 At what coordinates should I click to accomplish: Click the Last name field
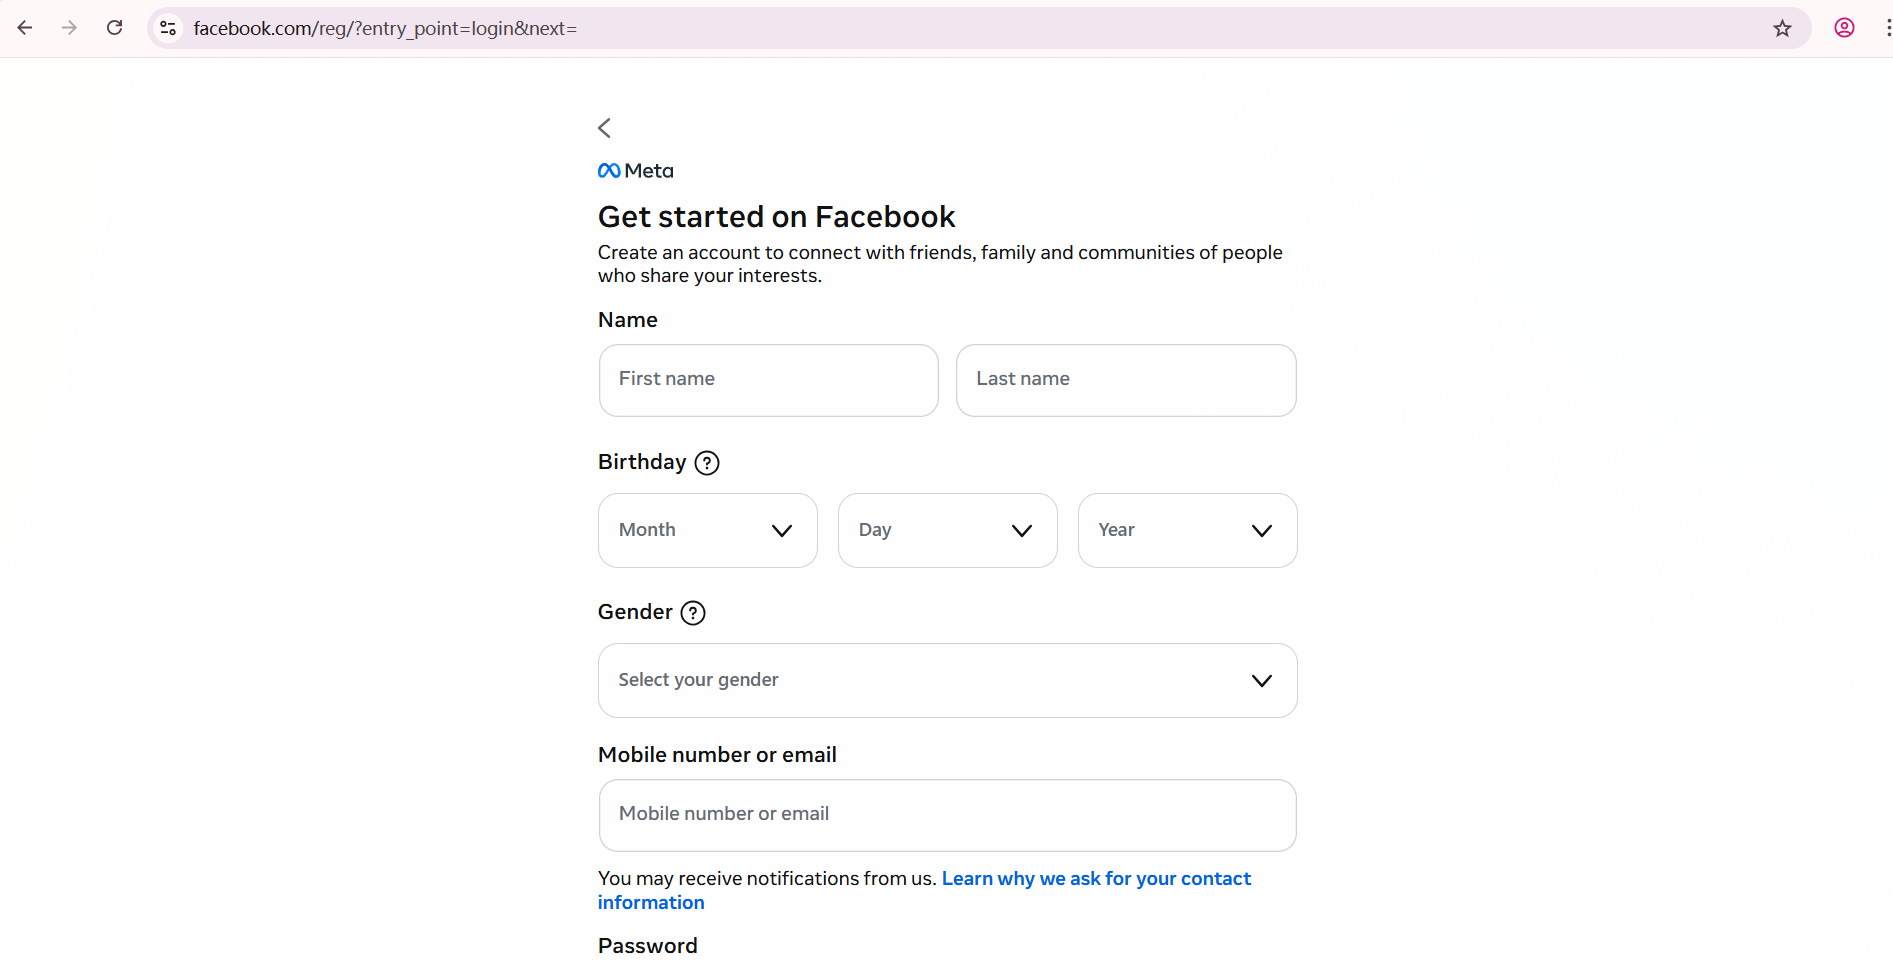pos(1126,380)
